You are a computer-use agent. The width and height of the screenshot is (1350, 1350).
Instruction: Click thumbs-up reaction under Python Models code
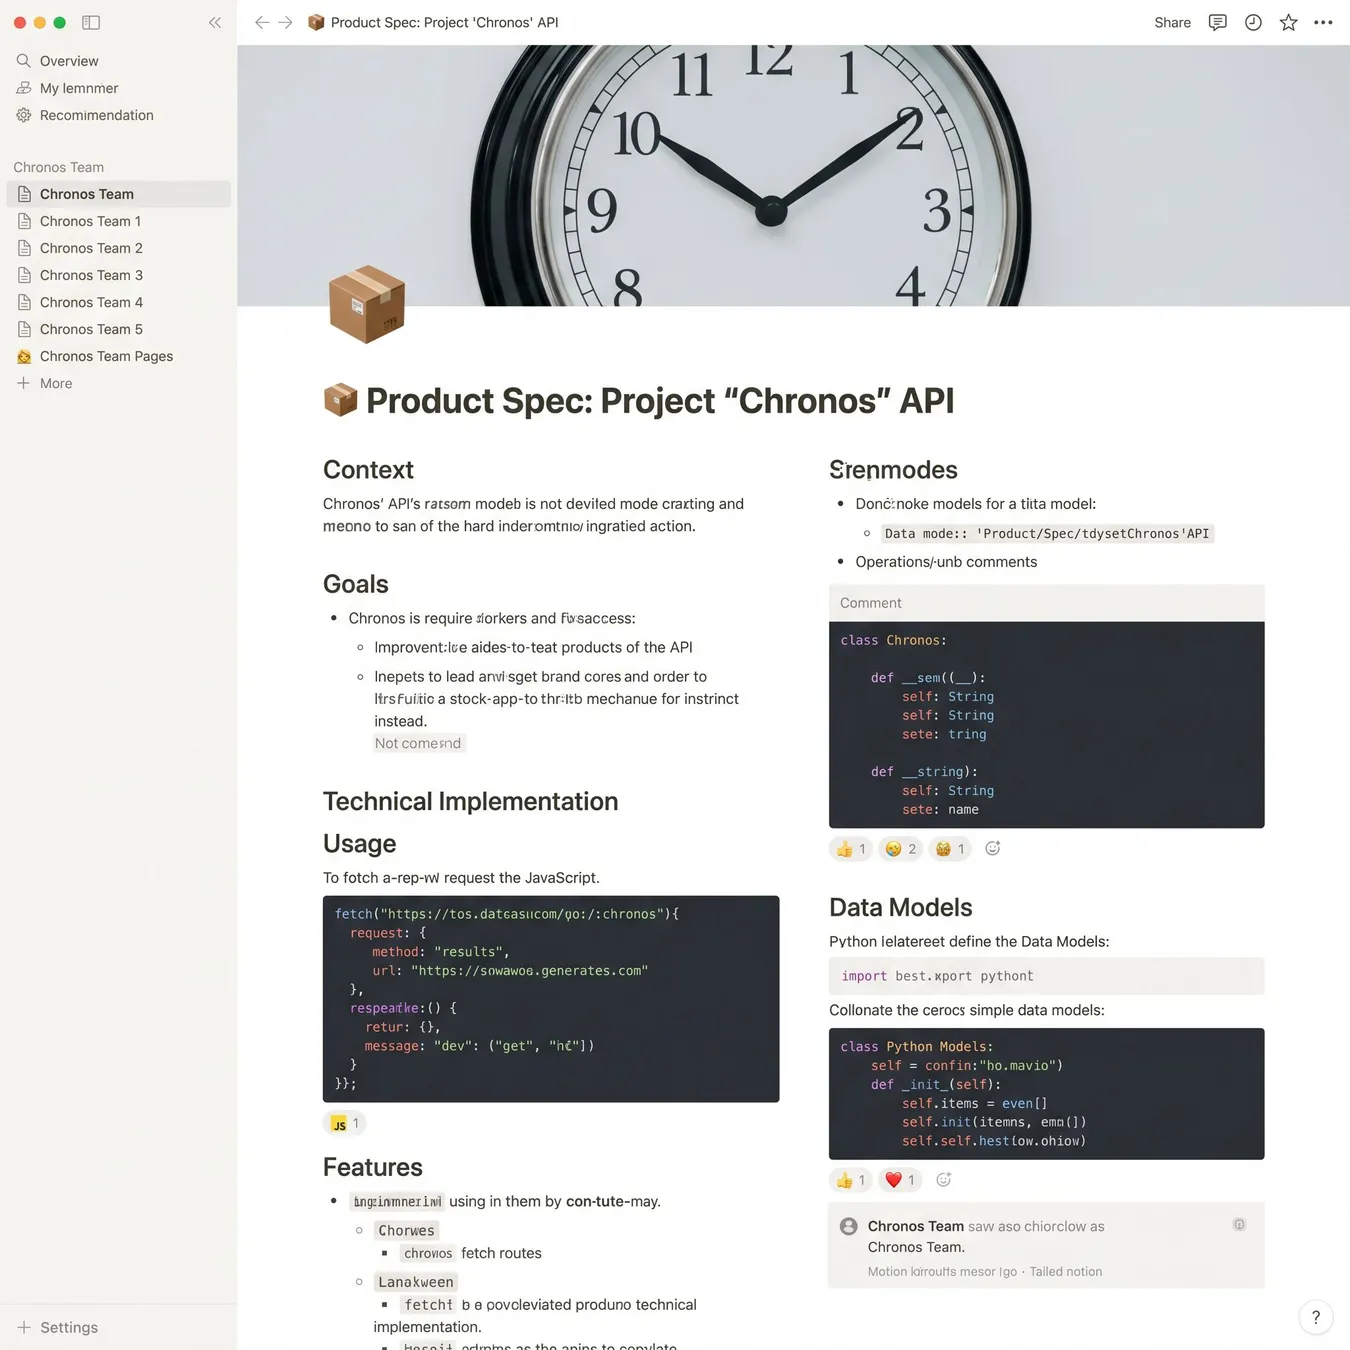click(x=851, y=1180)
